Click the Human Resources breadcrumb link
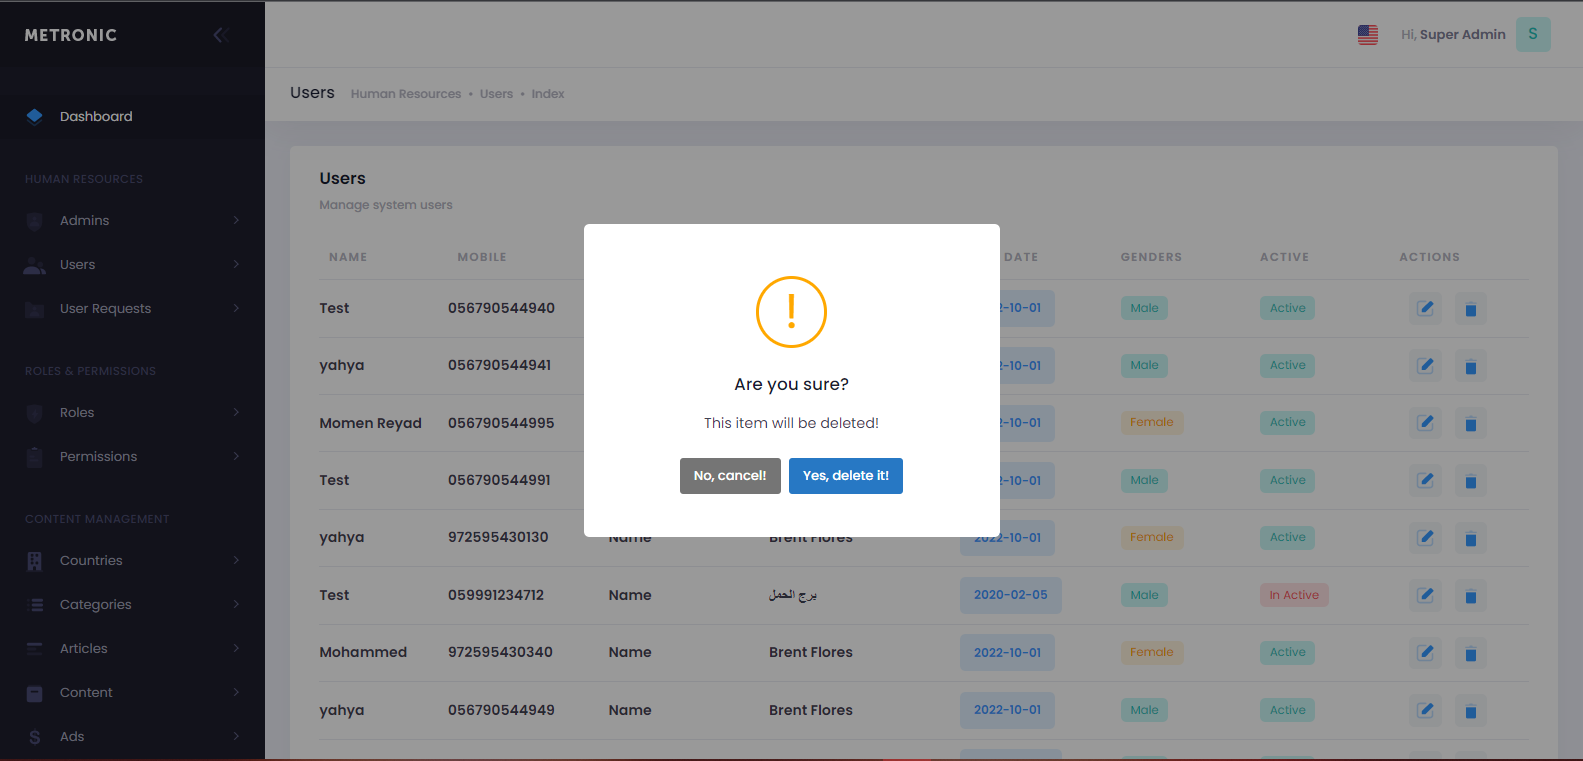The width and height of the screenshot is (1583, 761). [x=405, y=94]
